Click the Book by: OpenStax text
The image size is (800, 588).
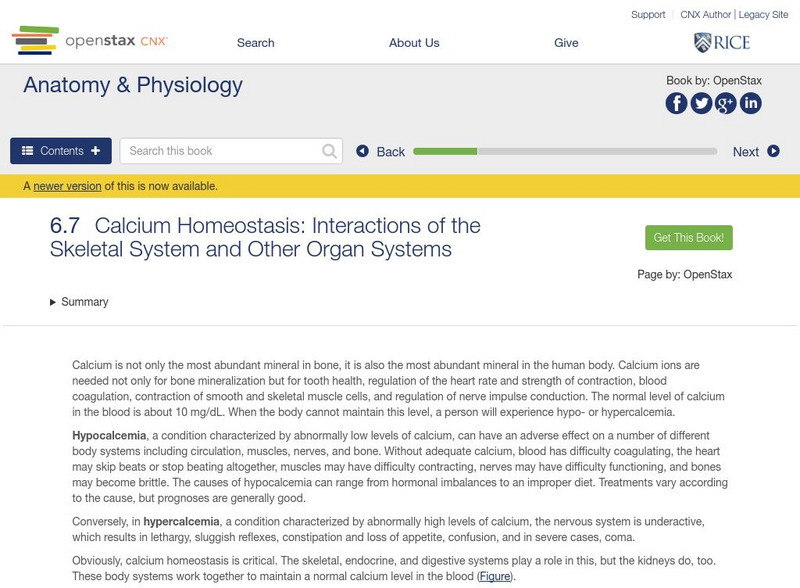714,81
